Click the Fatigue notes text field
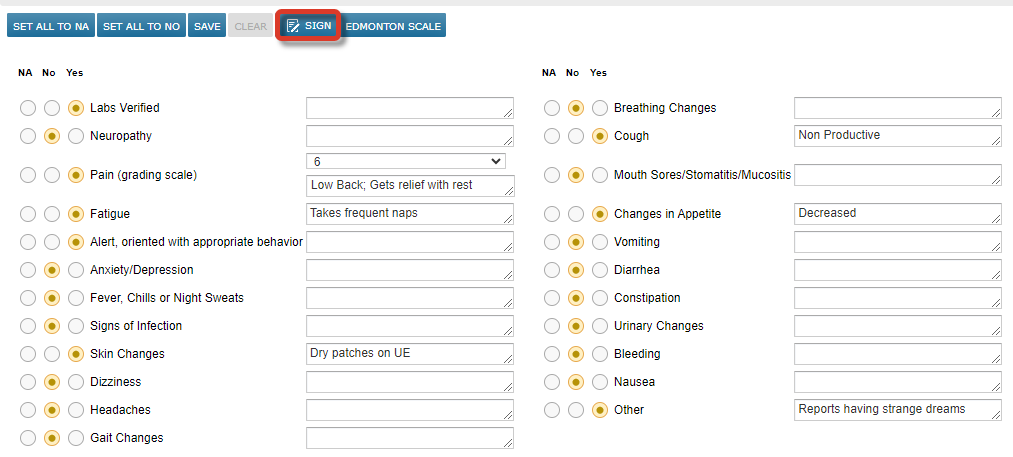Image resolution: width=1013 pixels, height=457 pixels. coord(409,214)
